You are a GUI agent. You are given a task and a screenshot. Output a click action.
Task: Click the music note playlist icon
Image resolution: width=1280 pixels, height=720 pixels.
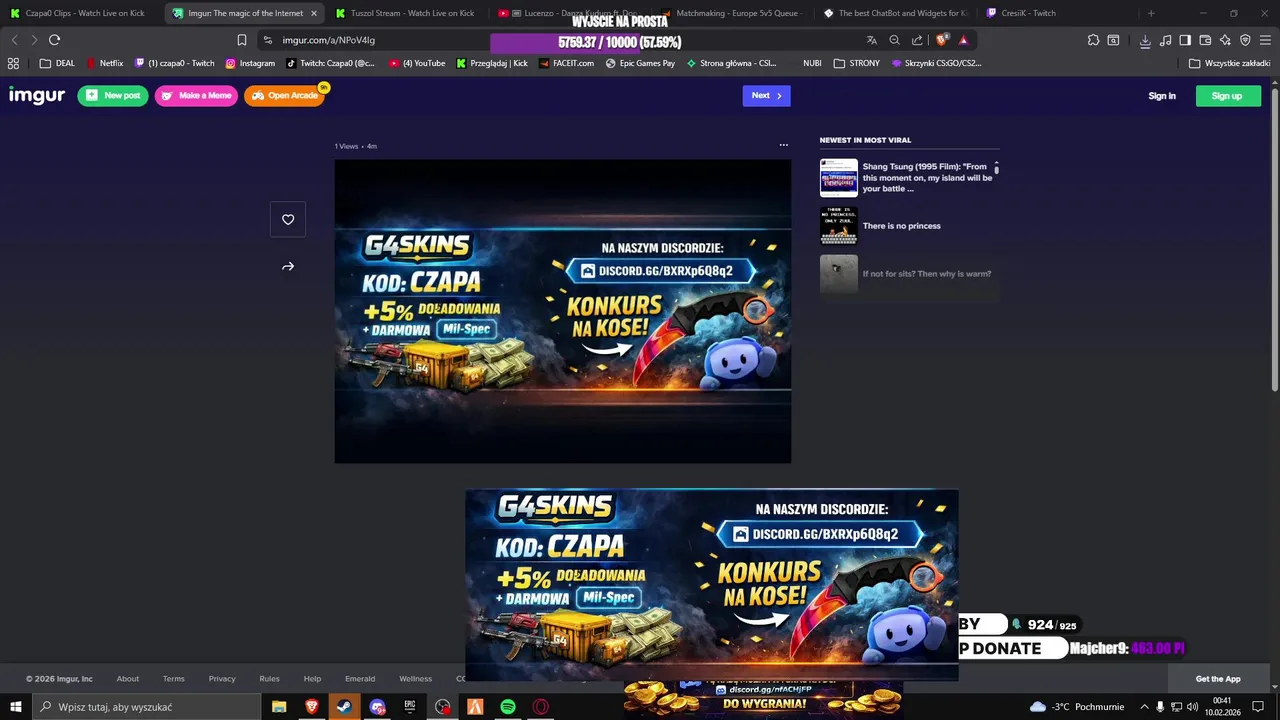(x=1165, y=40)
